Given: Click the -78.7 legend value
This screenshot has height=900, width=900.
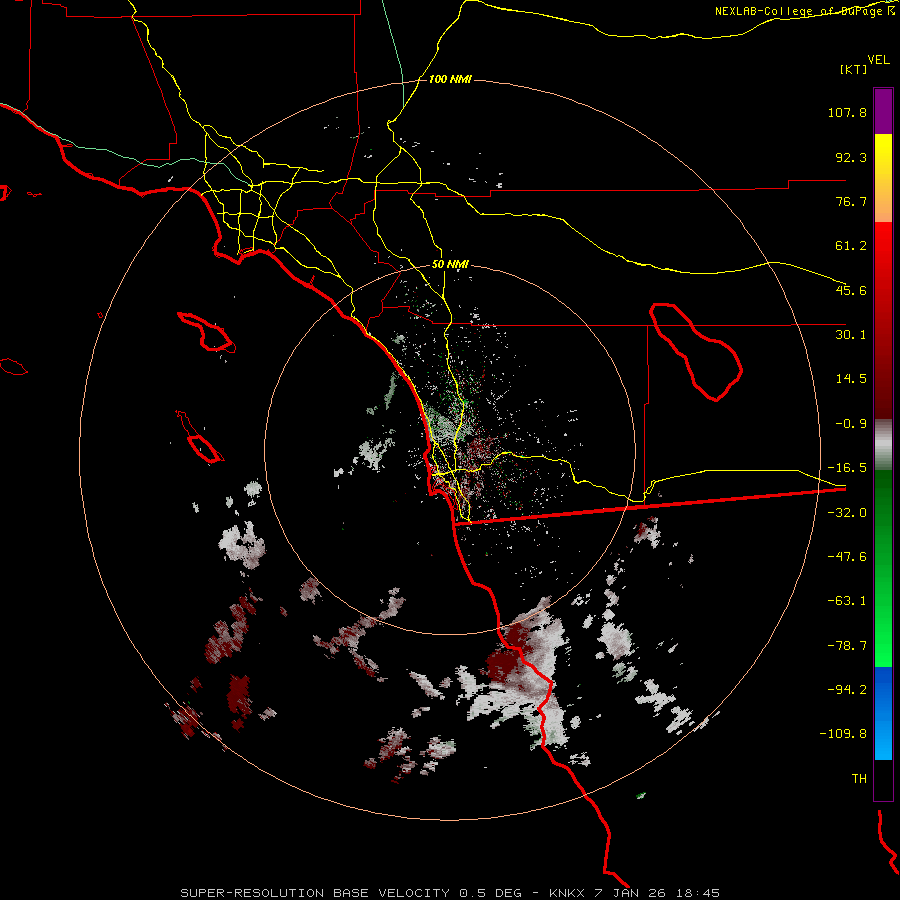Looking at the screenshot, I should point(847,646).
